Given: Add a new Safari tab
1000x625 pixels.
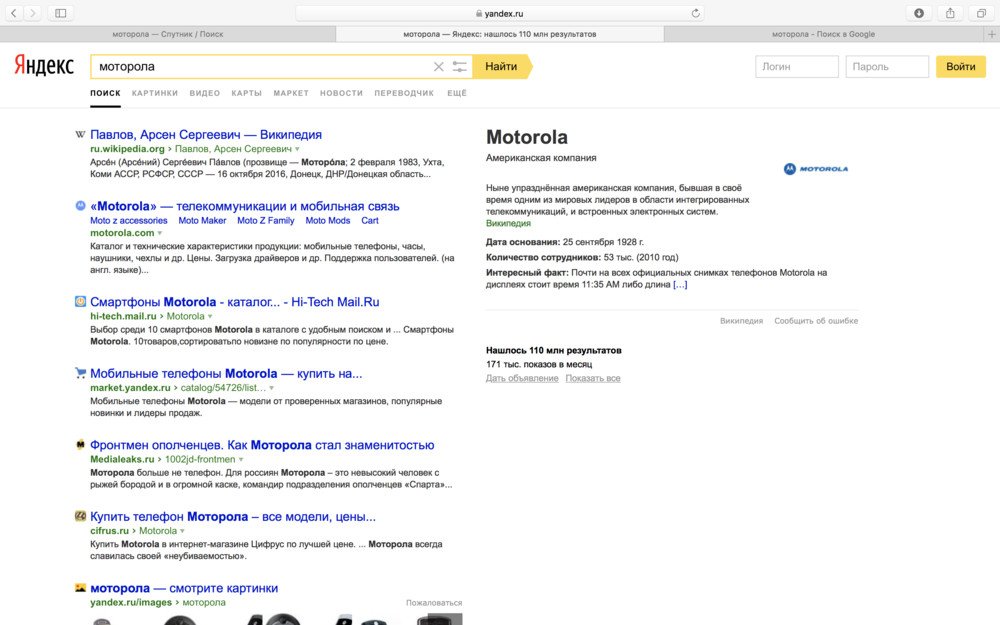Looking at the screenshot, I should tap(992, 34).
